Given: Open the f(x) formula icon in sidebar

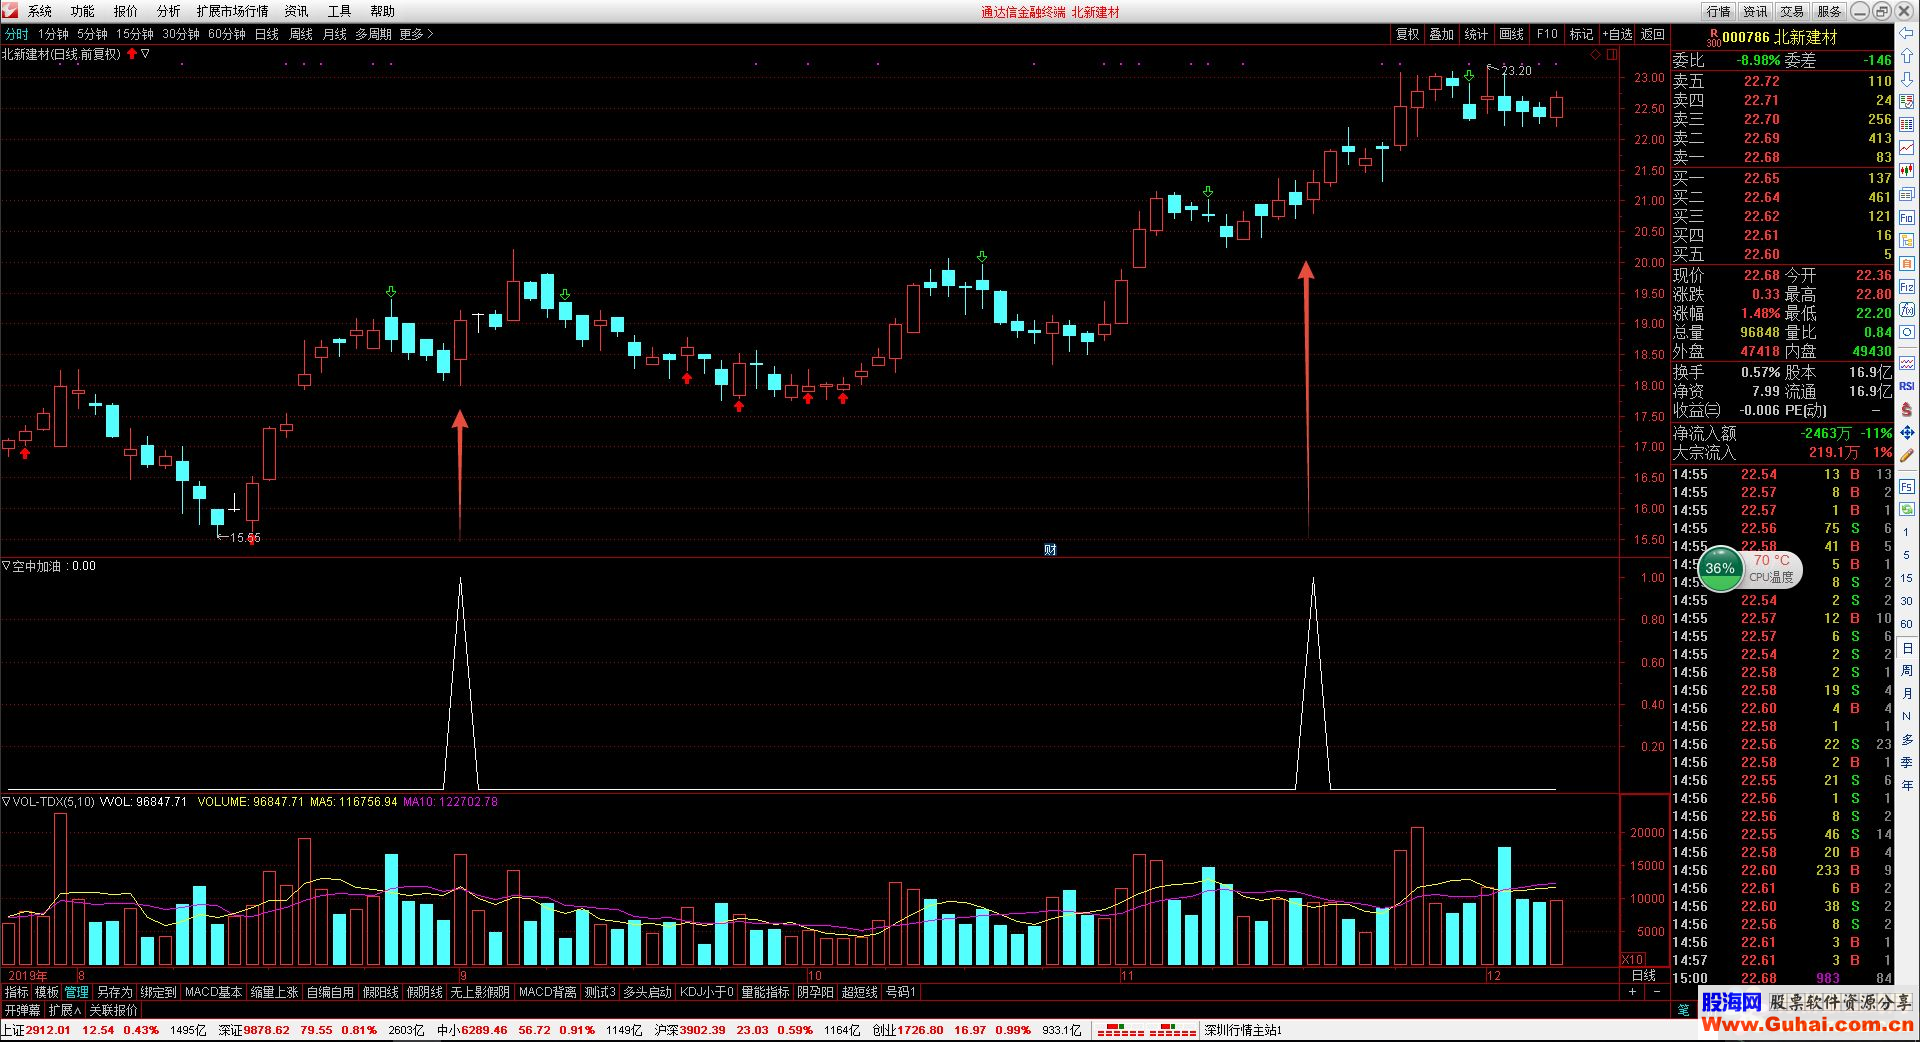Looking at the screenshot, I should [1906, 309].
